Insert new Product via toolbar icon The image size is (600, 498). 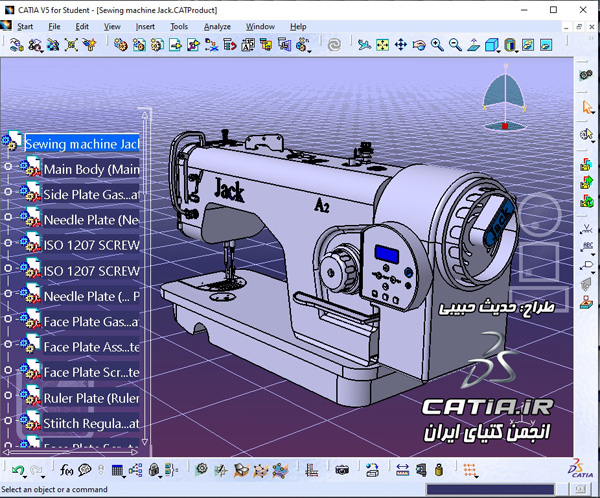(x=139, y=45)
